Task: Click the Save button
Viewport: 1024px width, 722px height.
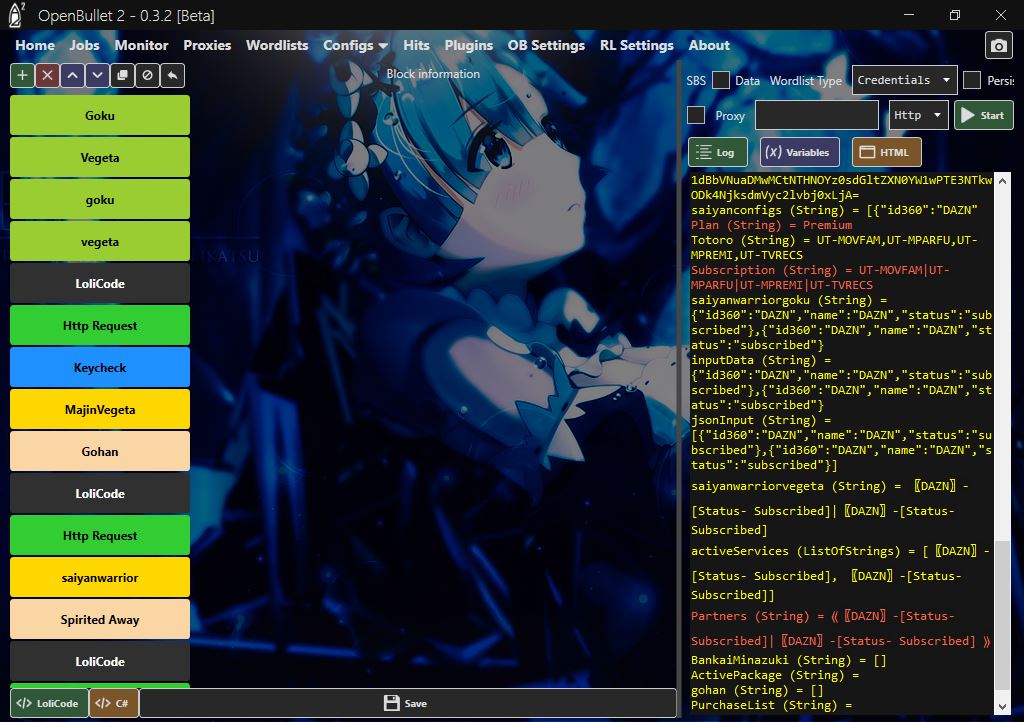Action: (405, 703)
